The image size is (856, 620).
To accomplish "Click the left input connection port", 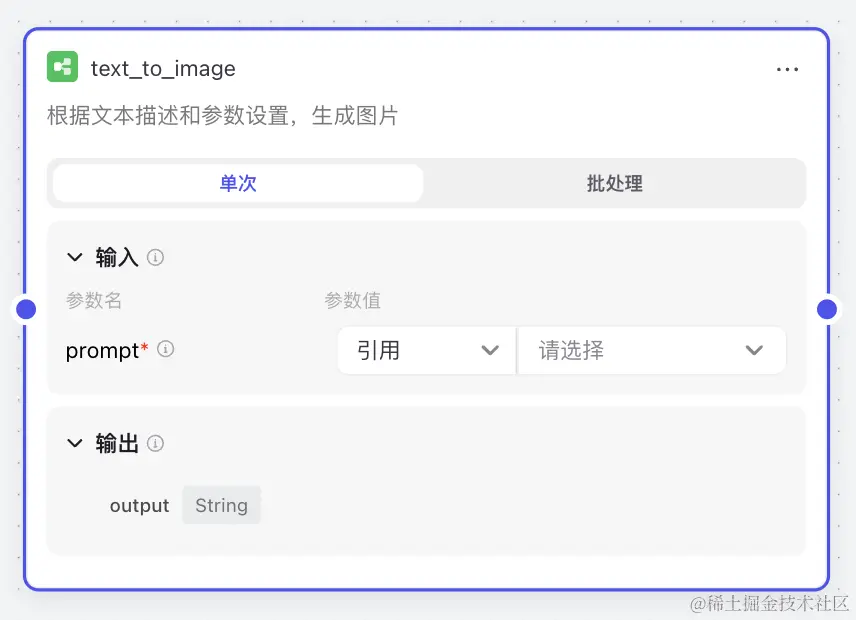I will coord(26,309).
